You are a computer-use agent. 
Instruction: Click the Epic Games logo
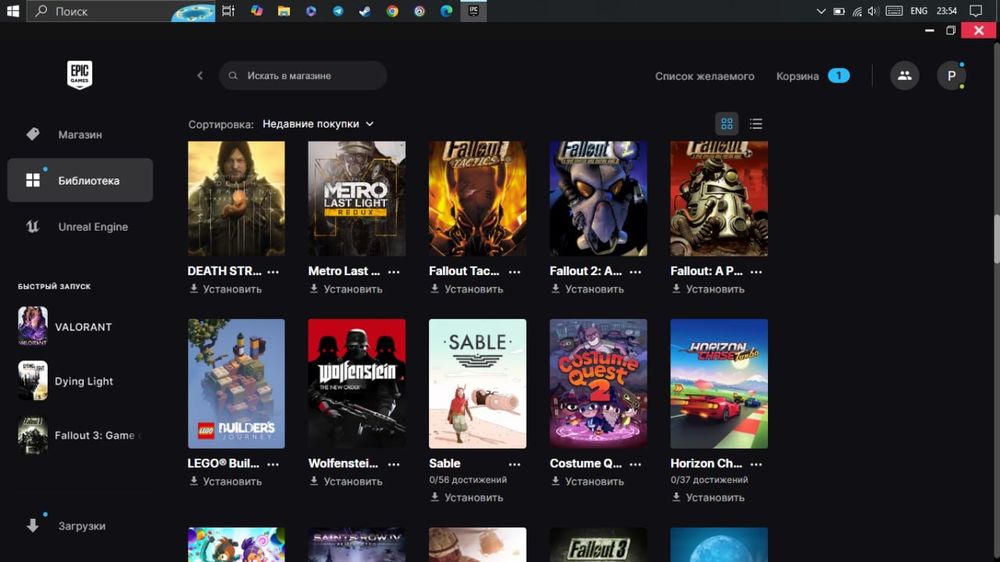80,75
